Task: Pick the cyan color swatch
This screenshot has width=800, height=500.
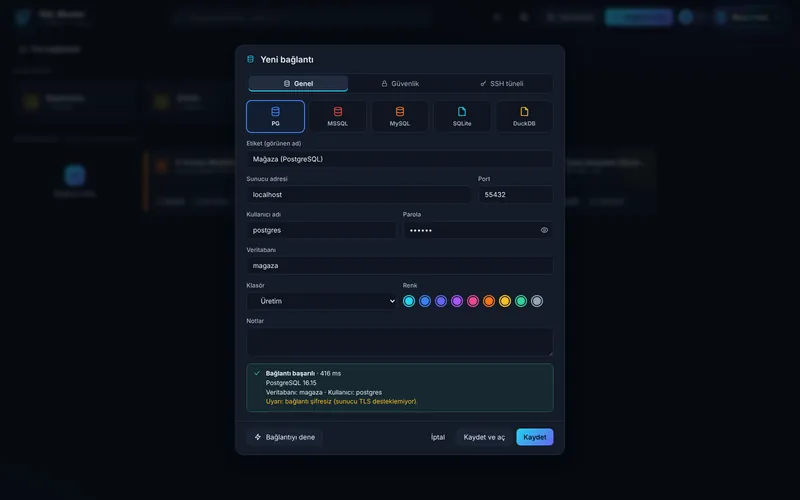Action: 409,301
